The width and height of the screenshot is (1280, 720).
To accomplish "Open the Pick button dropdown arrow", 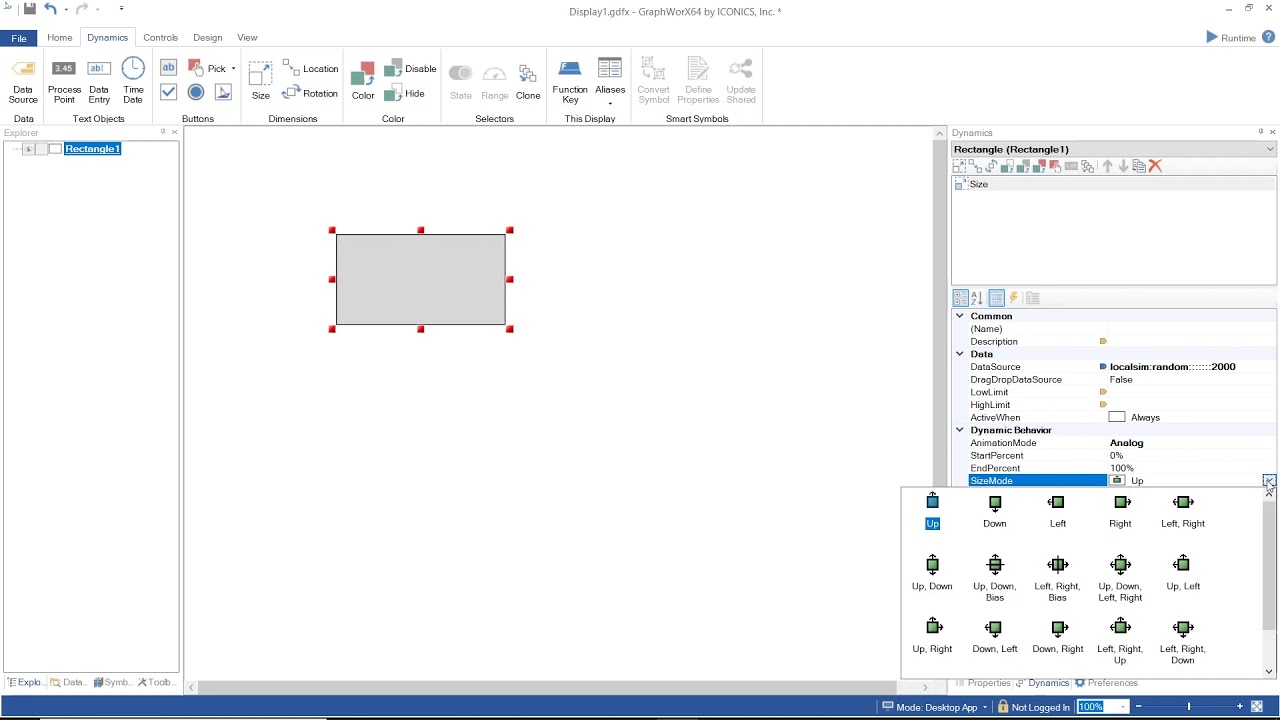I will (233, 69).
